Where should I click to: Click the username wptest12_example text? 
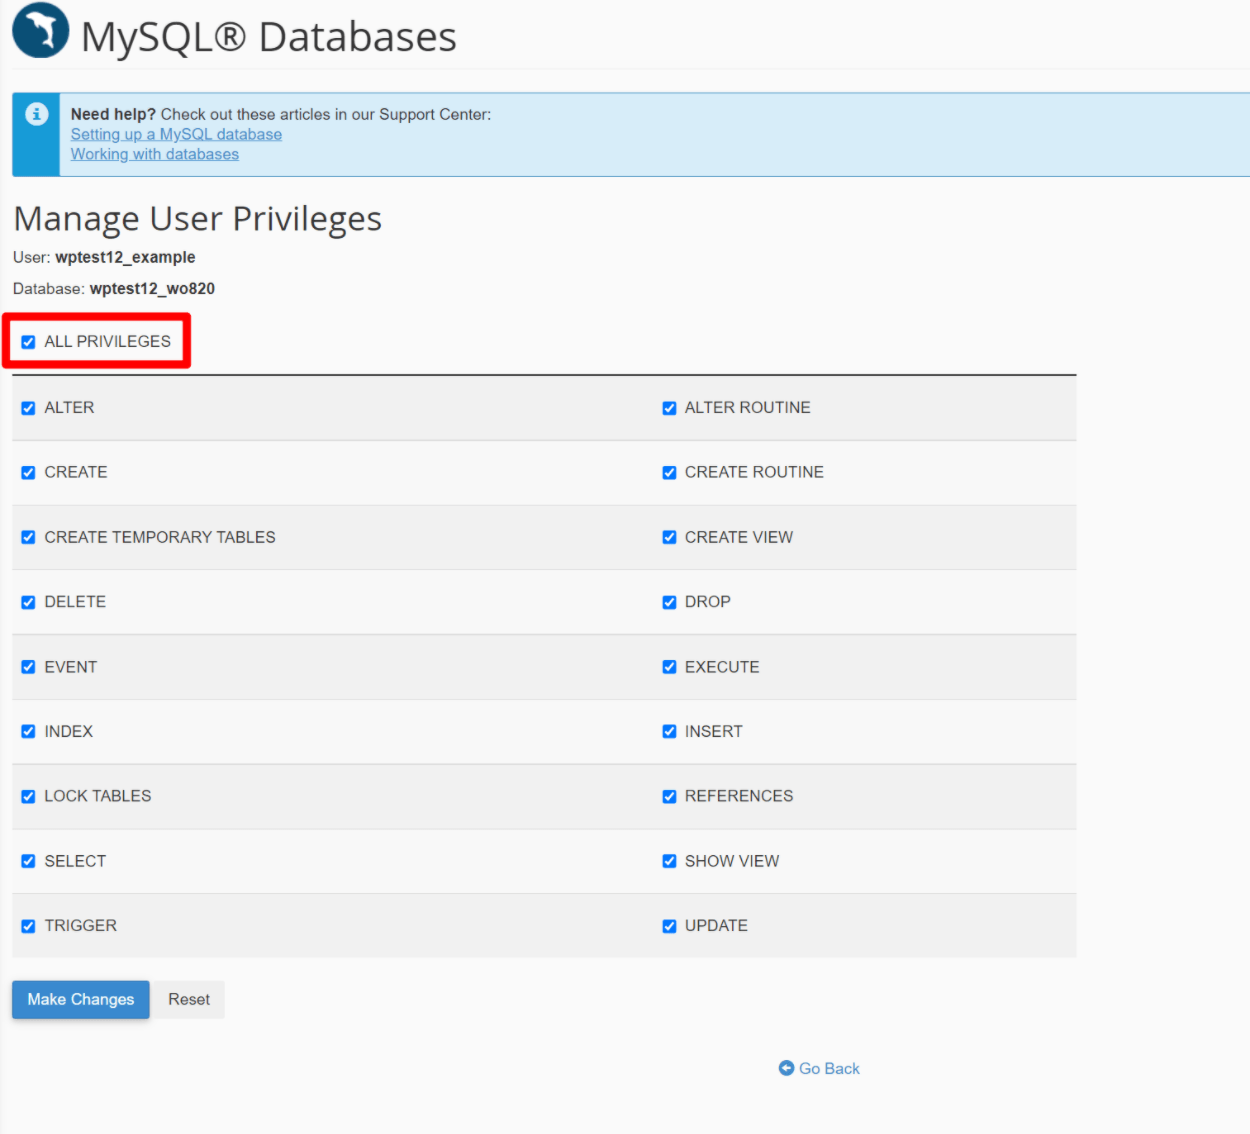(125, 257)
